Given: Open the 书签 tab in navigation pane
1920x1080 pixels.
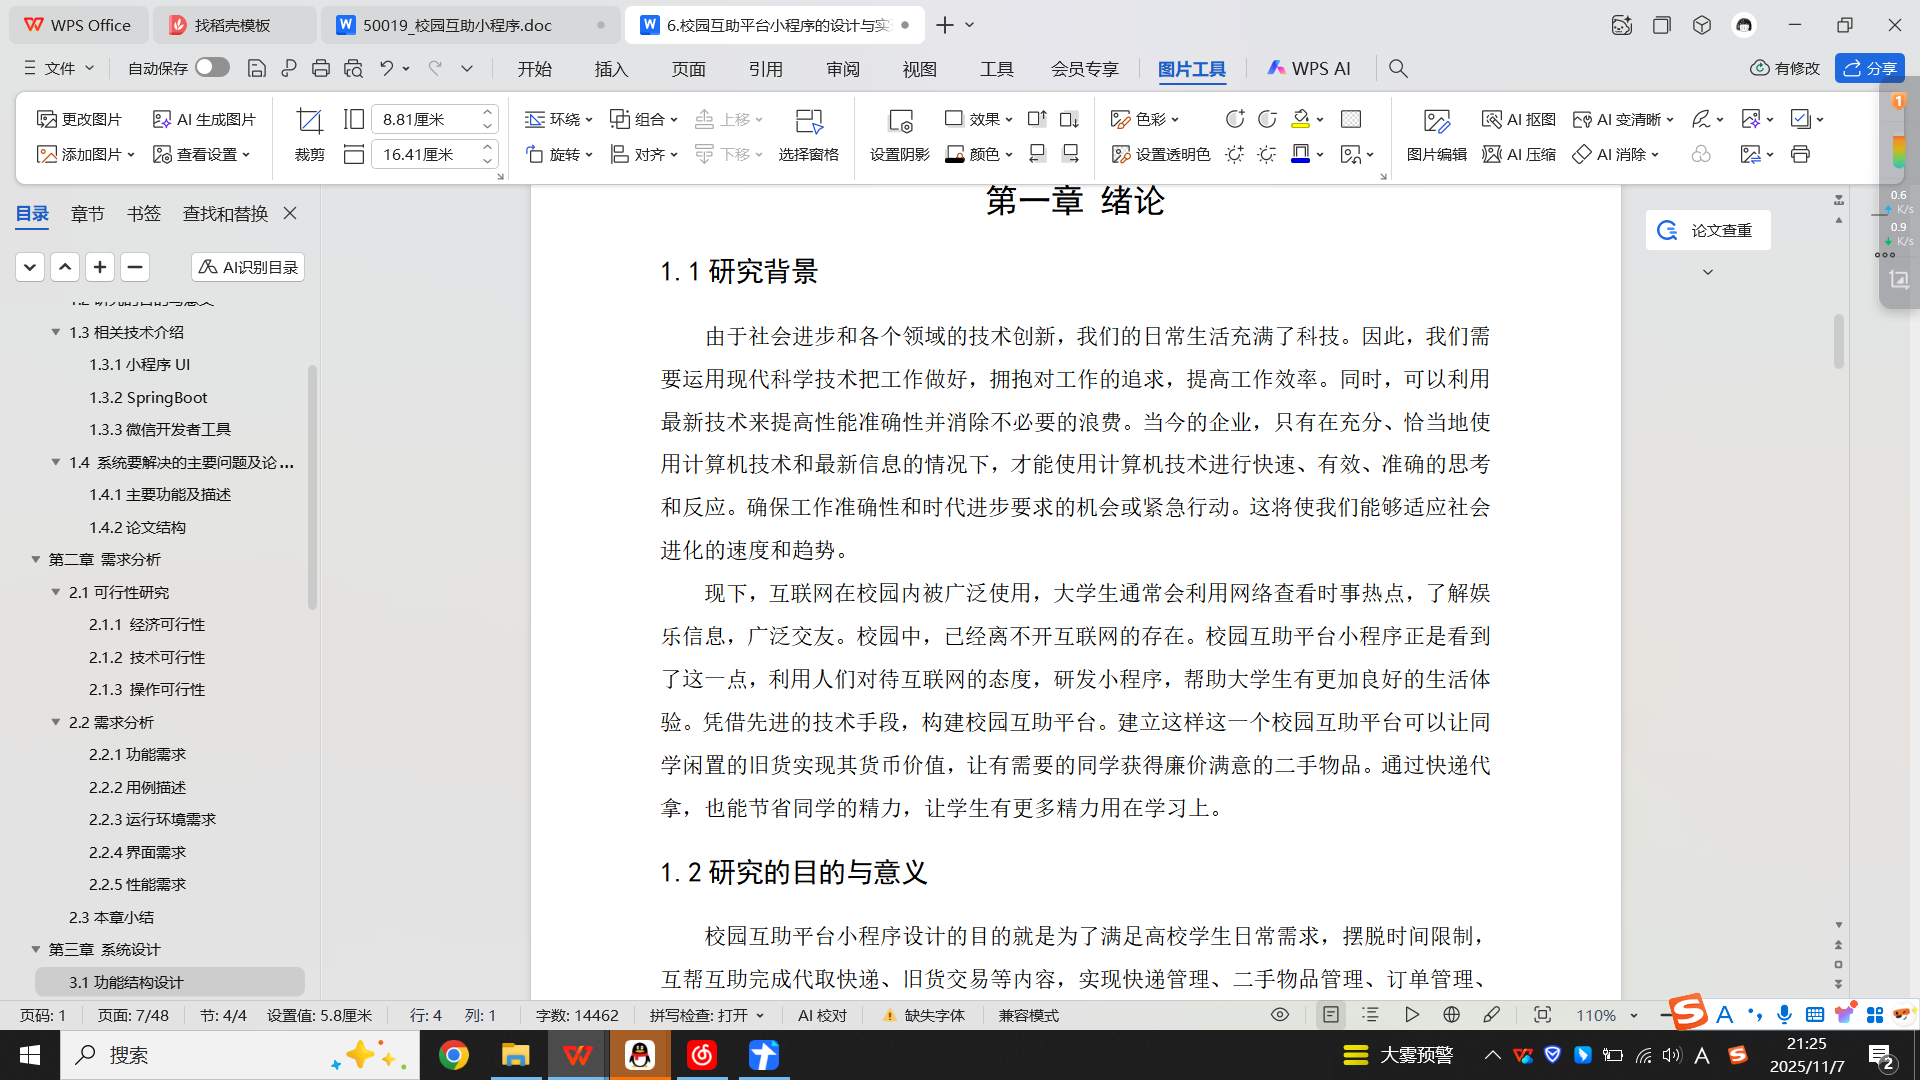Looking at the screenshot, I should point(143,213).
